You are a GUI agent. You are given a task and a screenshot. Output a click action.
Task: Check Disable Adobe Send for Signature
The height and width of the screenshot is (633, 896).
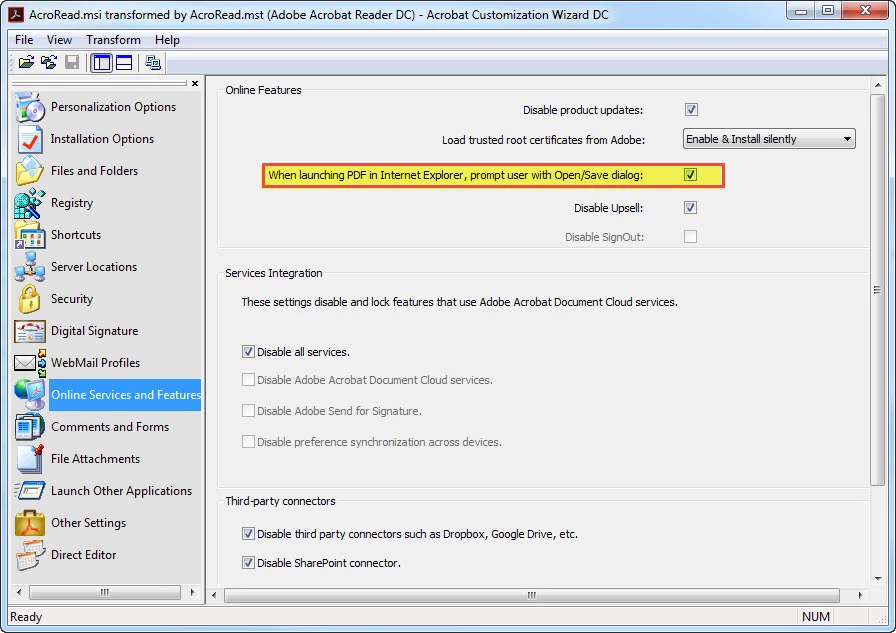pos(248,411)
